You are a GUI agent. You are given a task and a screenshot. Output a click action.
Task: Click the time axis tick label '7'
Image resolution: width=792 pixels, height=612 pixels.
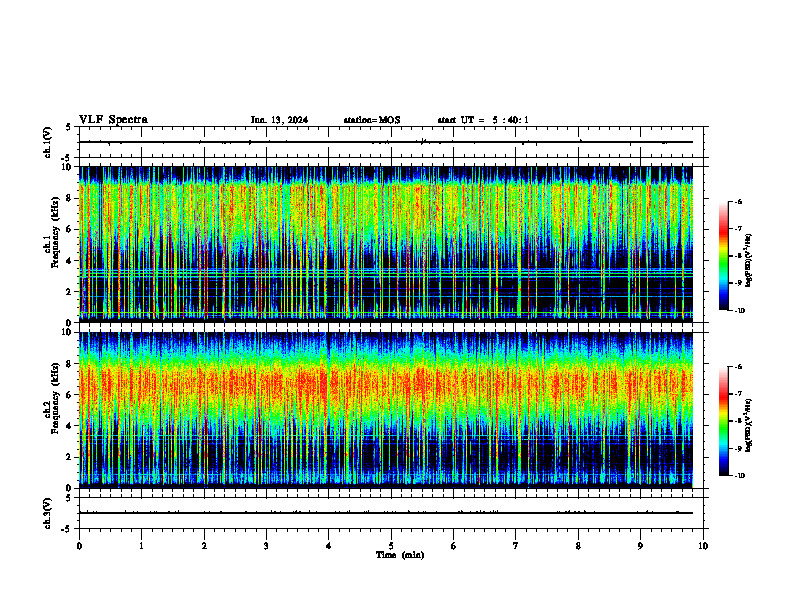516,546
